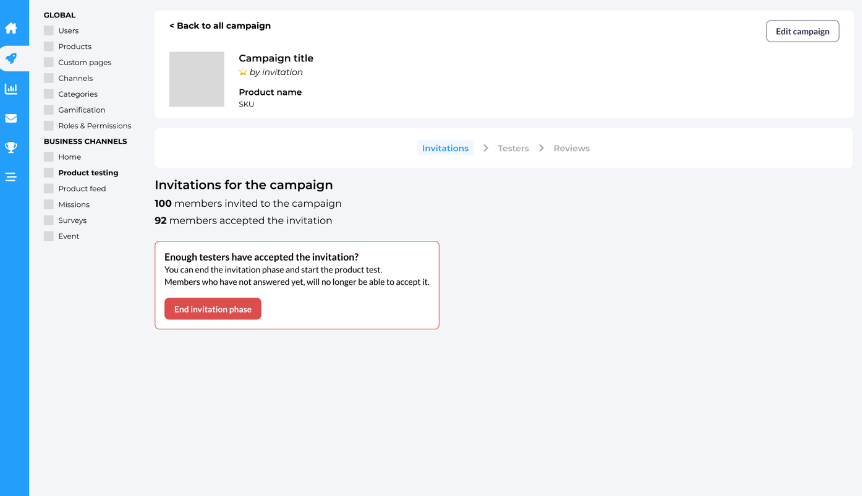
Task: Open the home icon in left rail
Action: point(11,28)
